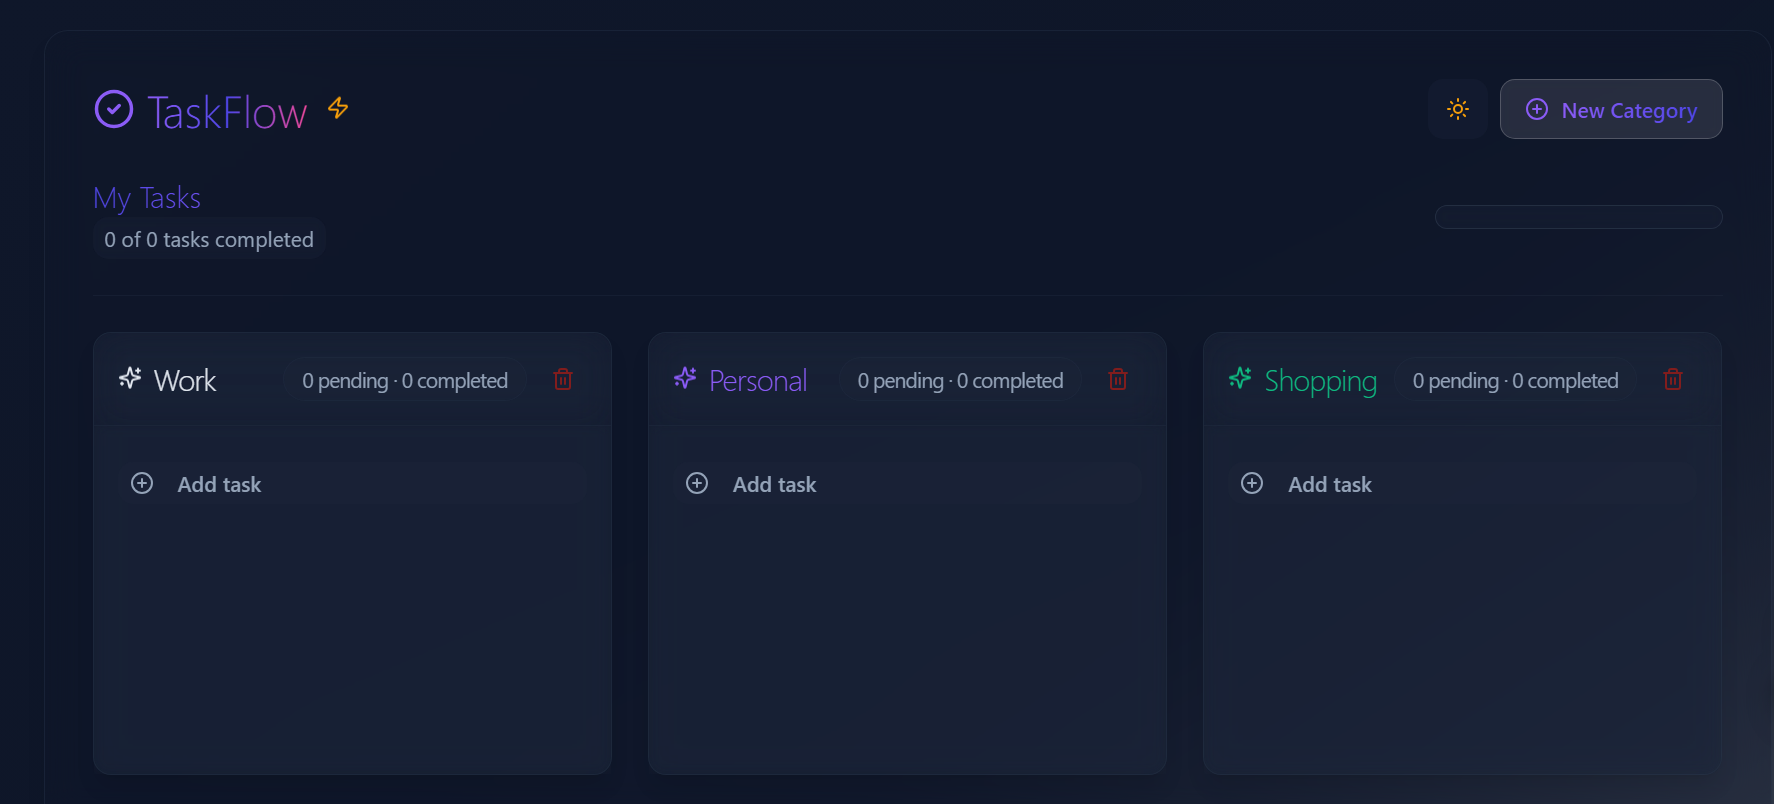Click the overall tasks progress bar
This screenshot has width=1774, height=804.
pos(1578,217)
